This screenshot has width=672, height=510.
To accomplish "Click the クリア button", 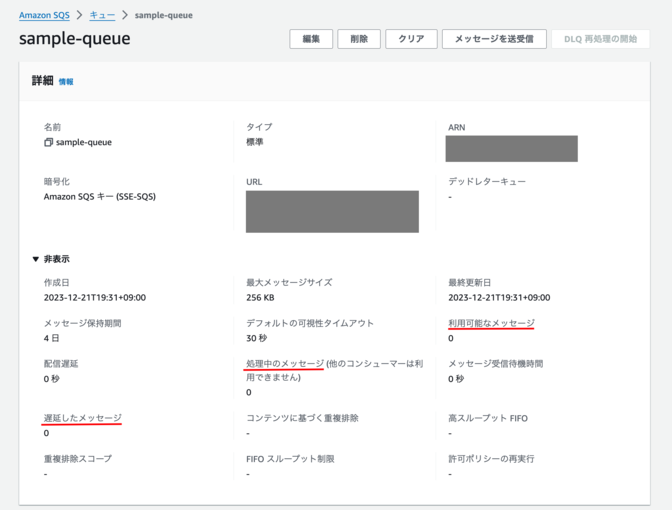I will [x=411, y=39].
